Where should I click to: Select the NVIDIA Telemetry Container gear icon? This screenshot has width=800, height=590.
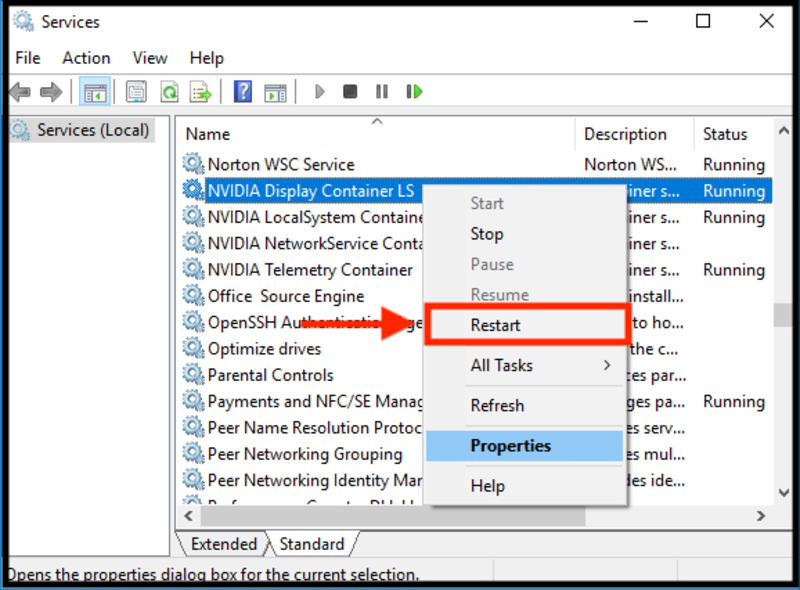(193, 269)
